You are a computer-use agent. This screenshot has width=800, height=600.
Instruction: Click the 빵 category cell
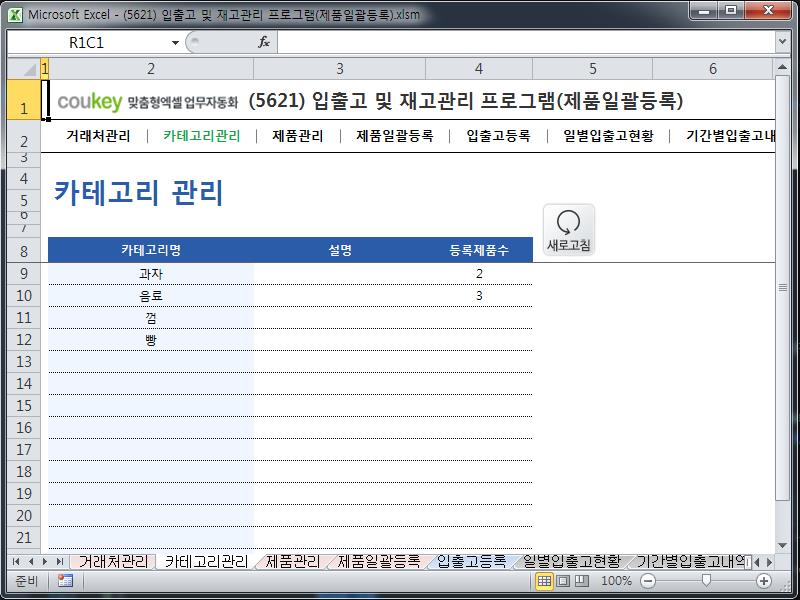coord(151,340)
